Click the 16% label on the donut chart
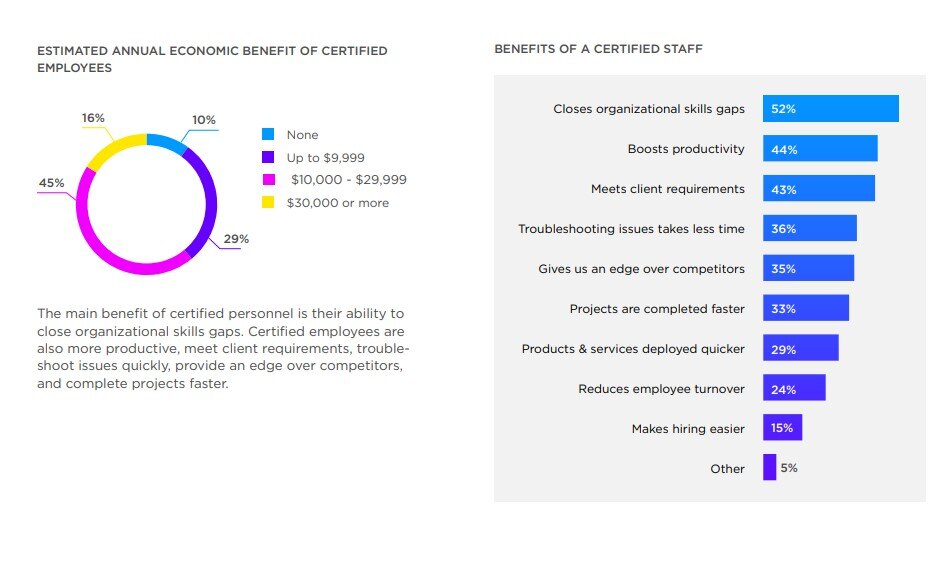 point(93,118)
